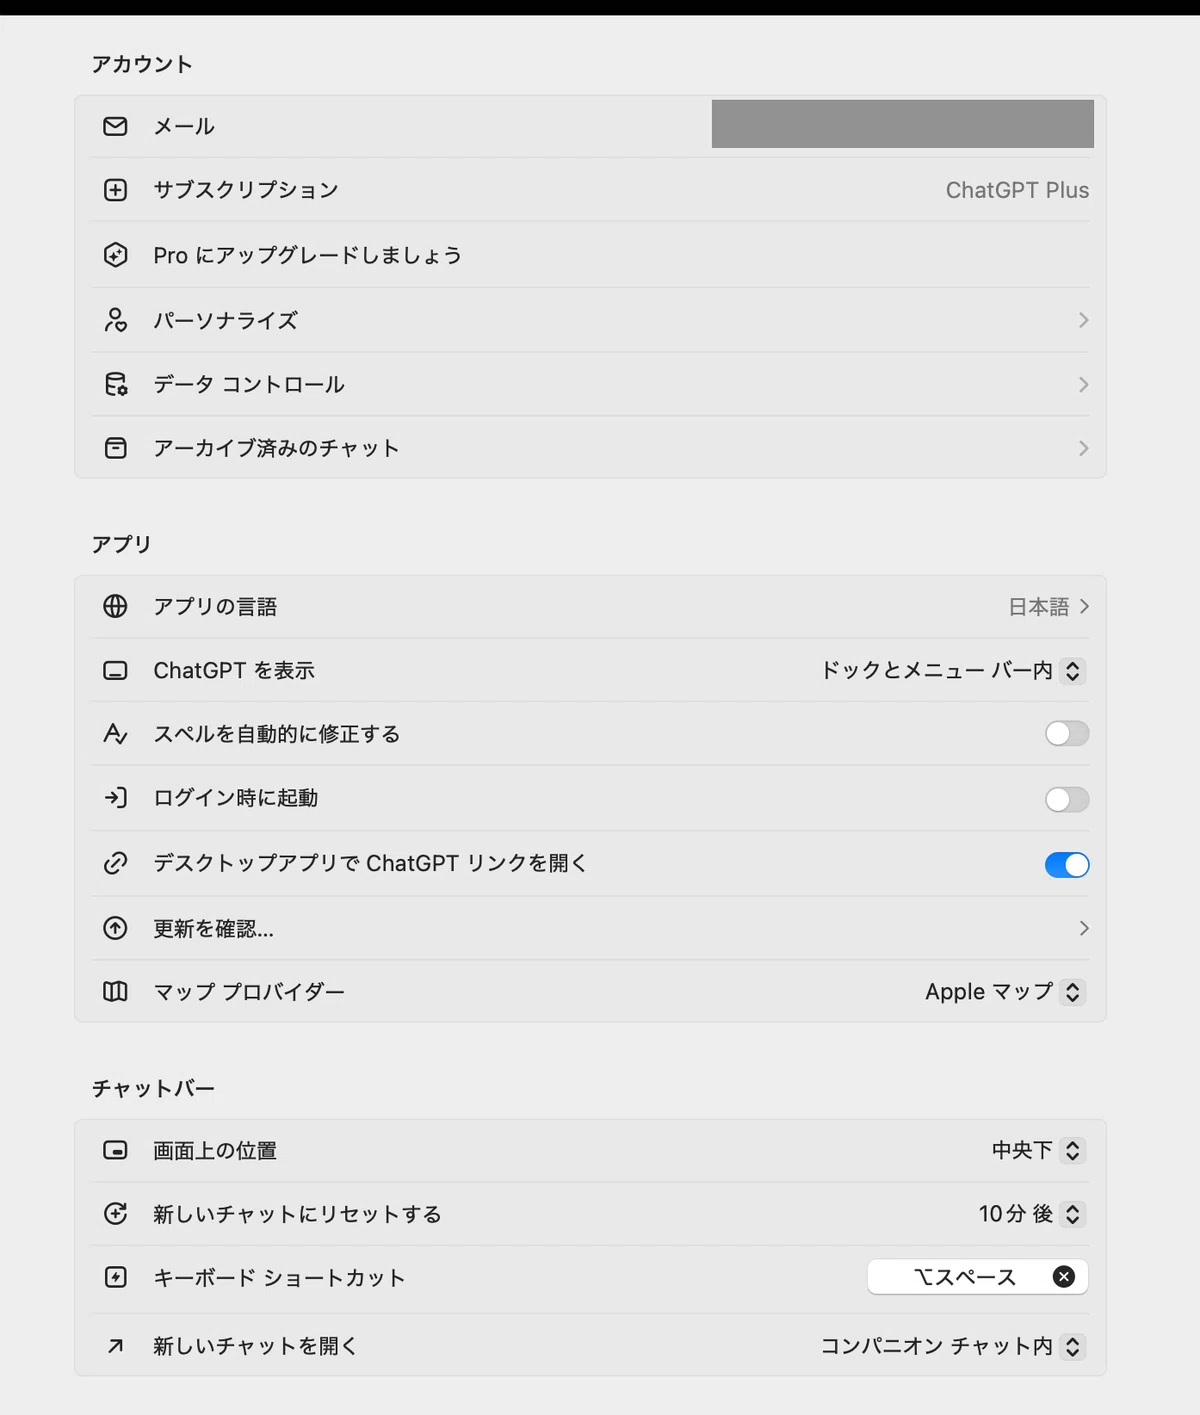Click the map icon beside マップ プロバイダー

click(x=115, y=991)
